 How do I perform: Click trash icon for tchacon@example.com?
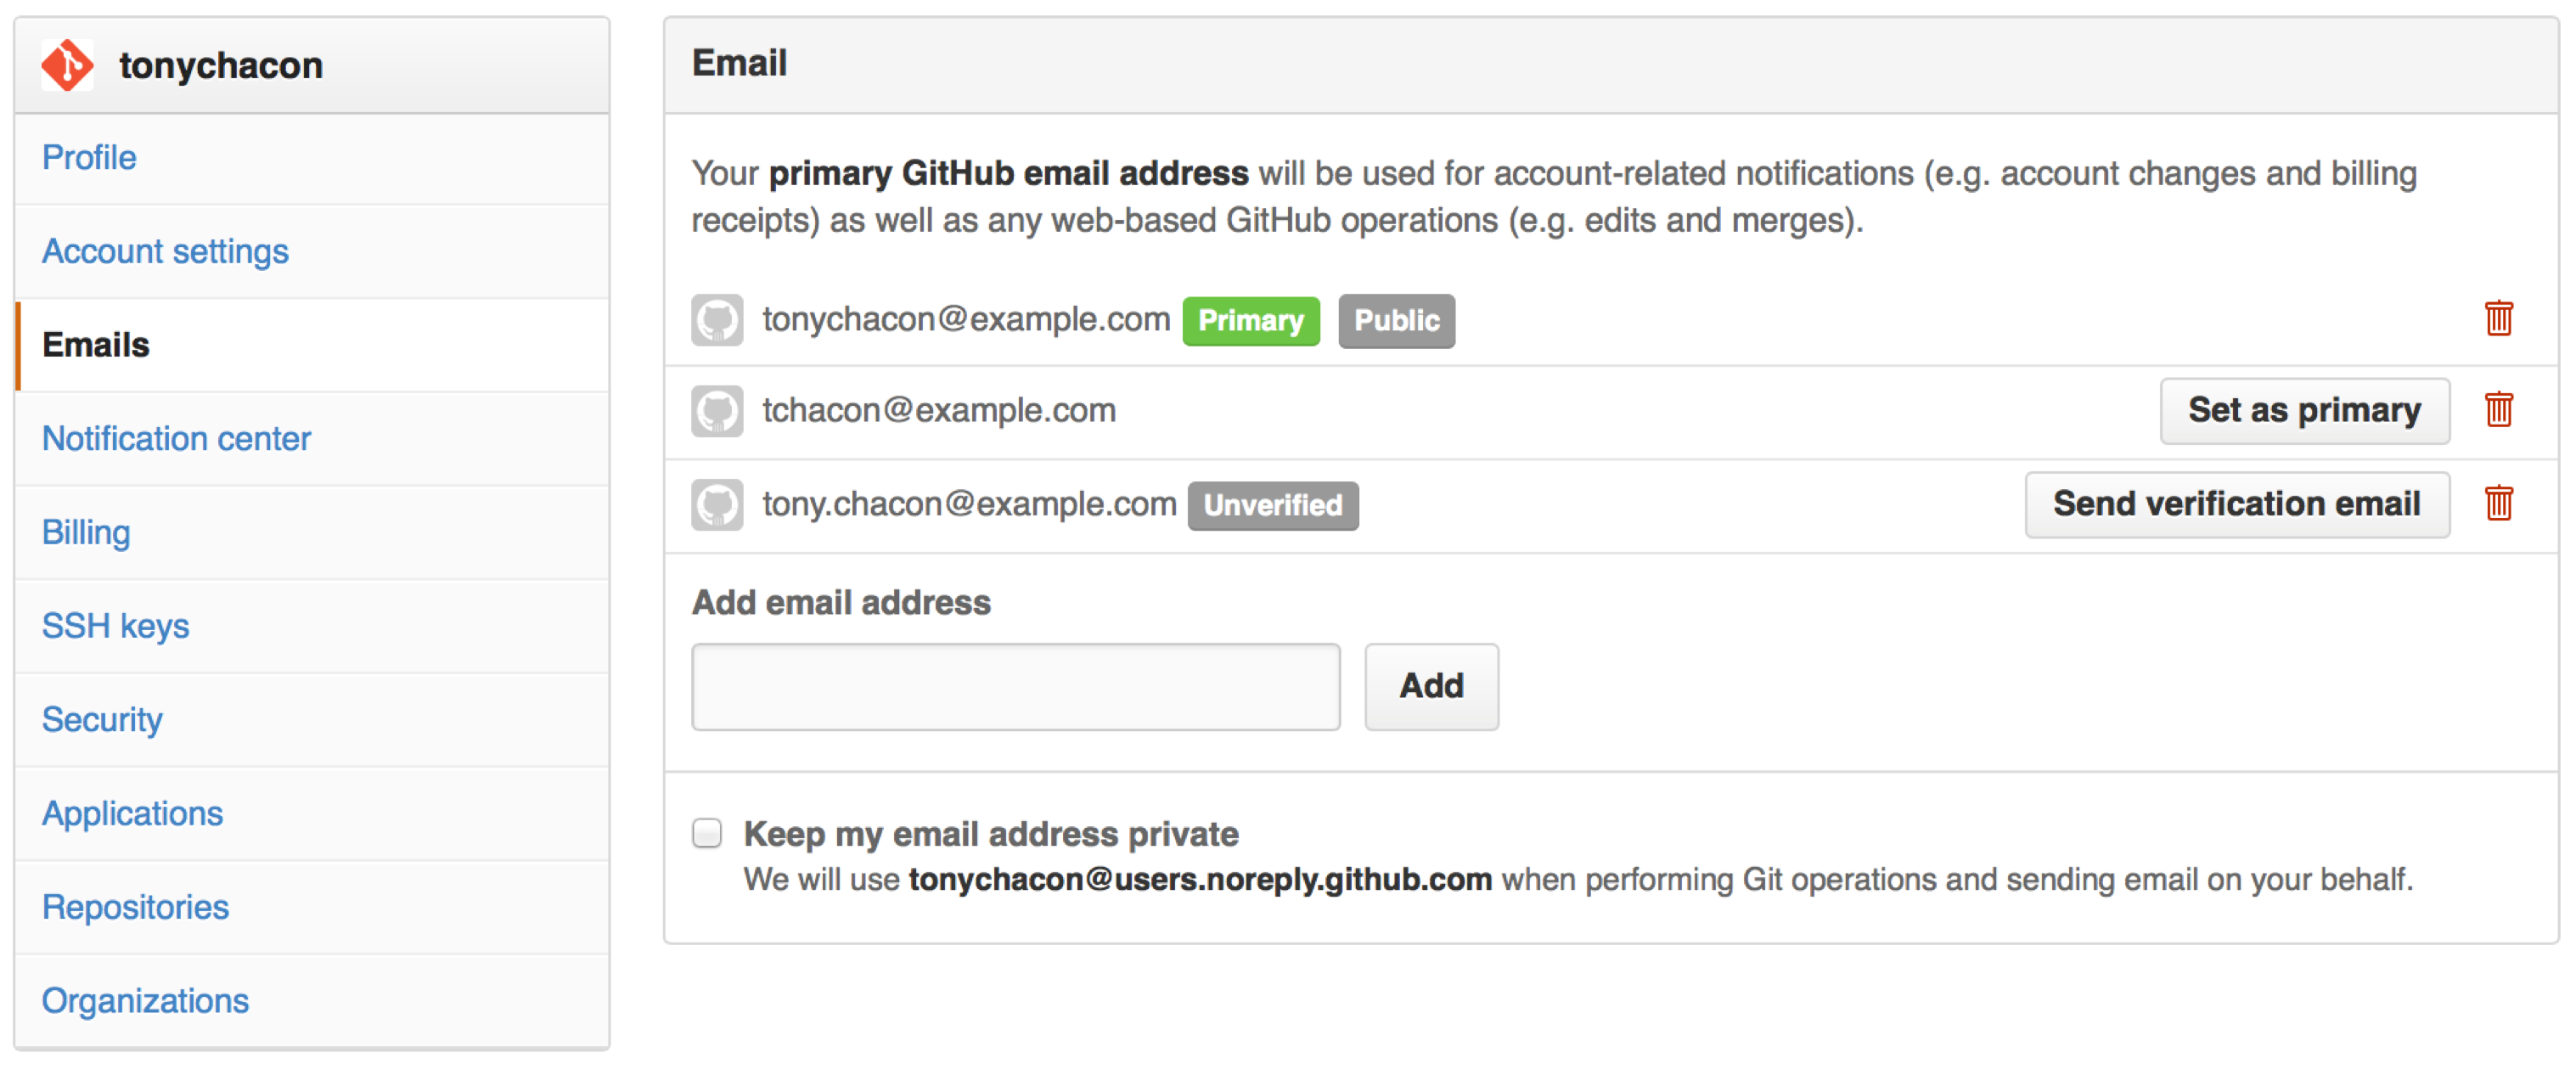point(2498,410)
